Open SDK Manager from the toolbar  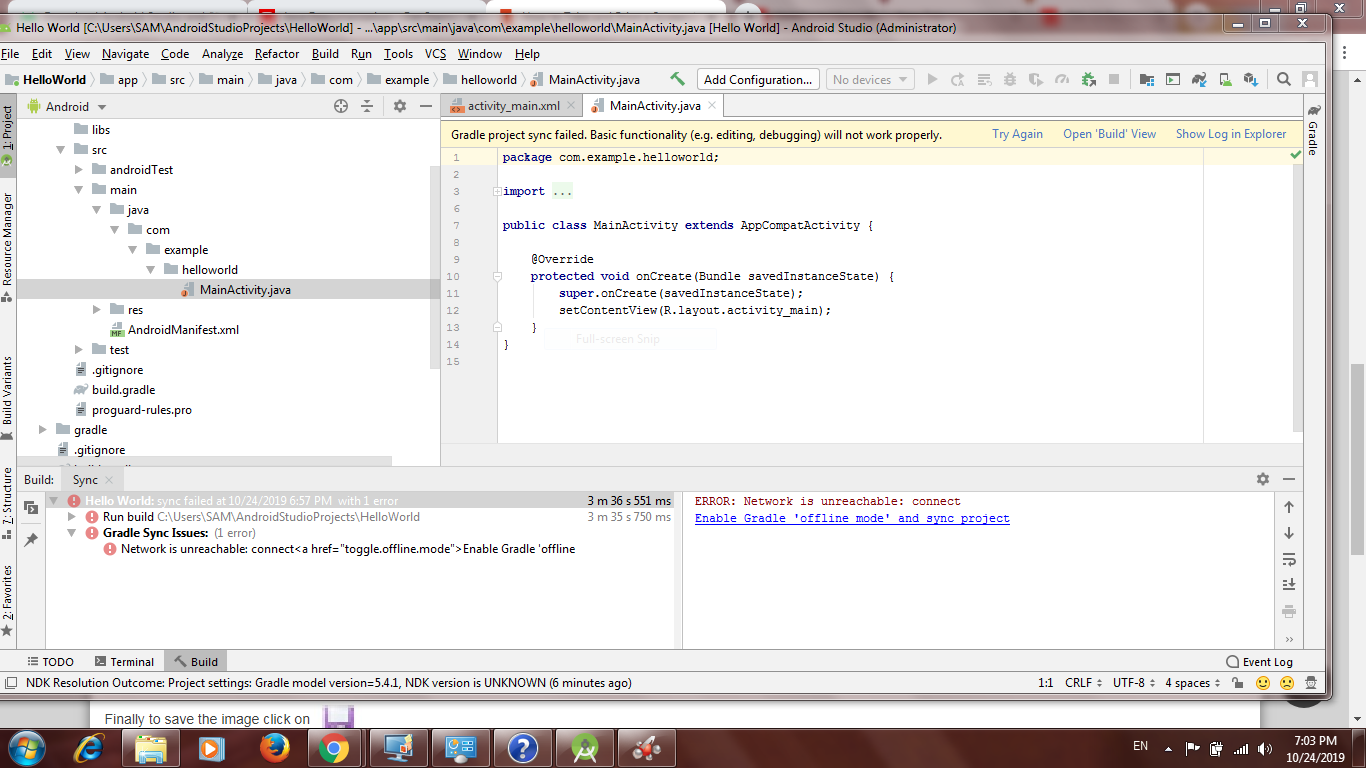click(1250, 79)
